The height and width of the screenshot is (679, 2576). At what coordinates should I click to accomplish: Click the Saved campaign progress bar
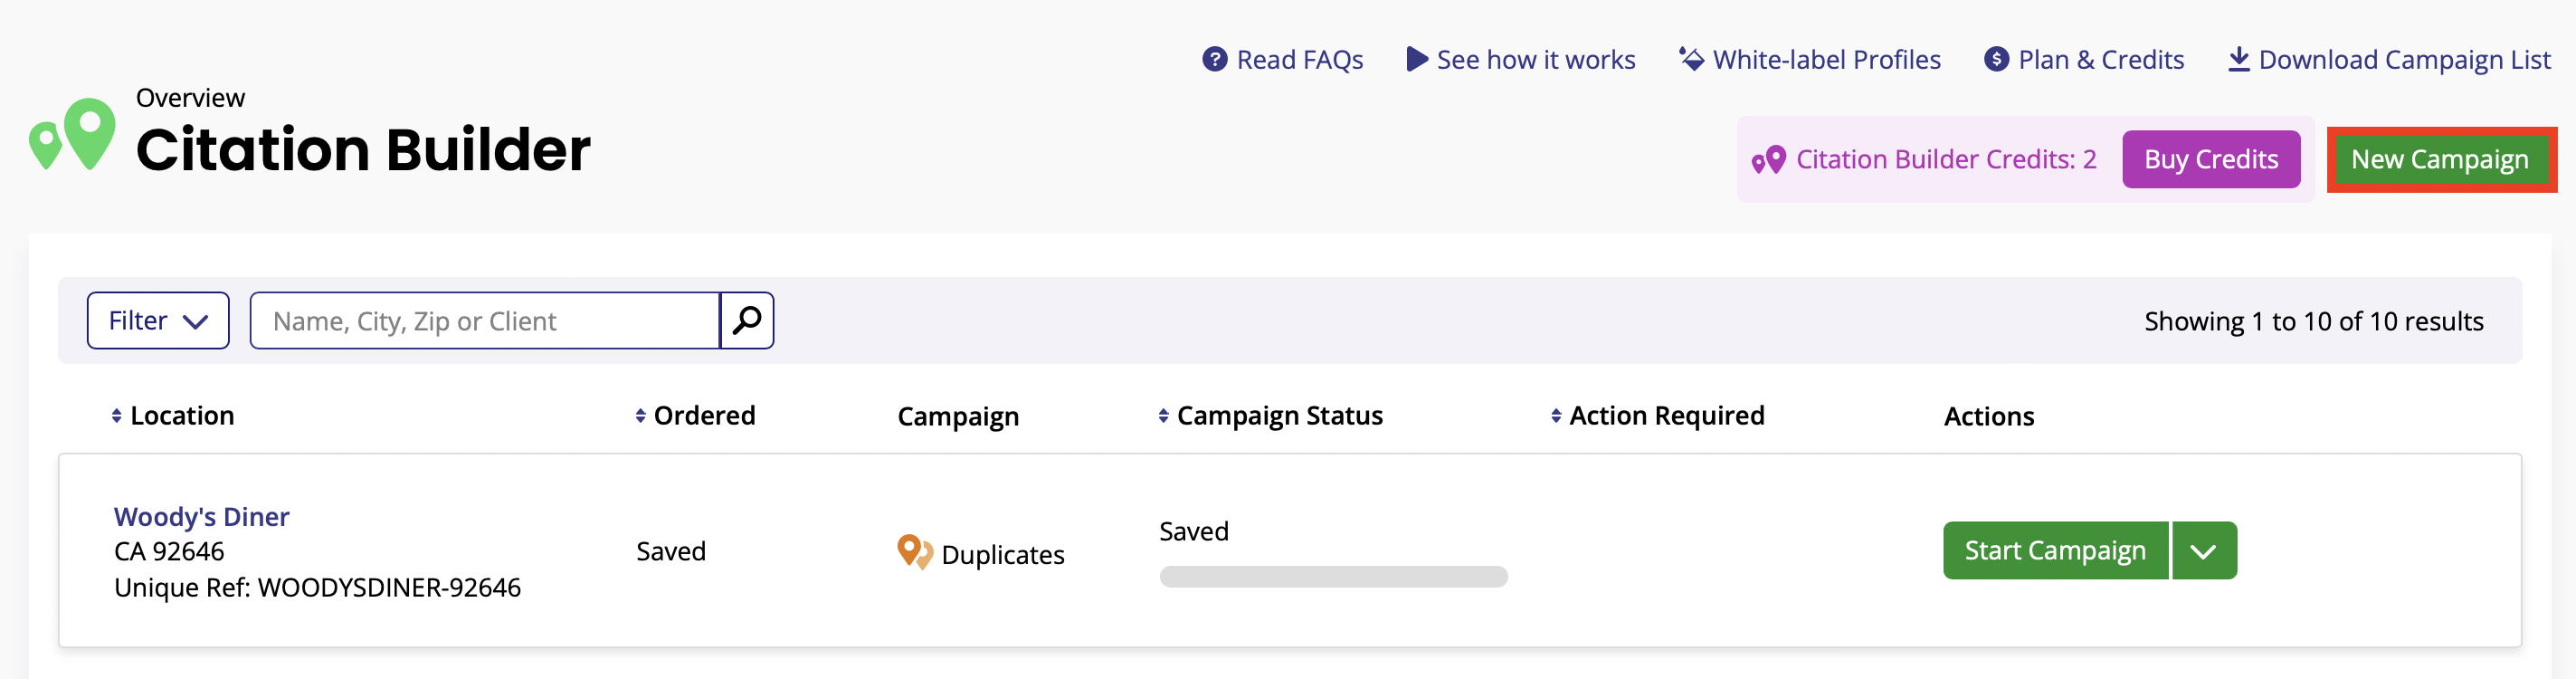1333,577
